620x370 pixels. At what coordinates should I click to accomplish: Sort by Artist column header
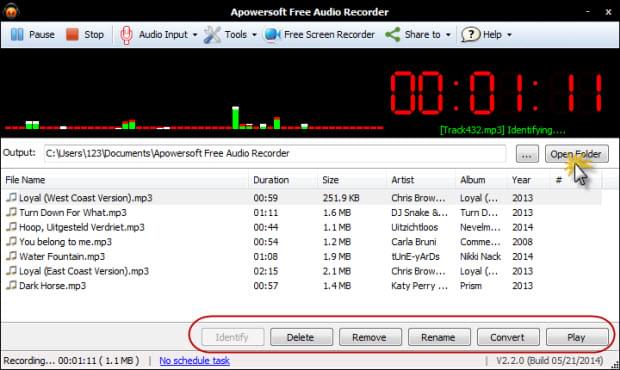click(421, 180)
